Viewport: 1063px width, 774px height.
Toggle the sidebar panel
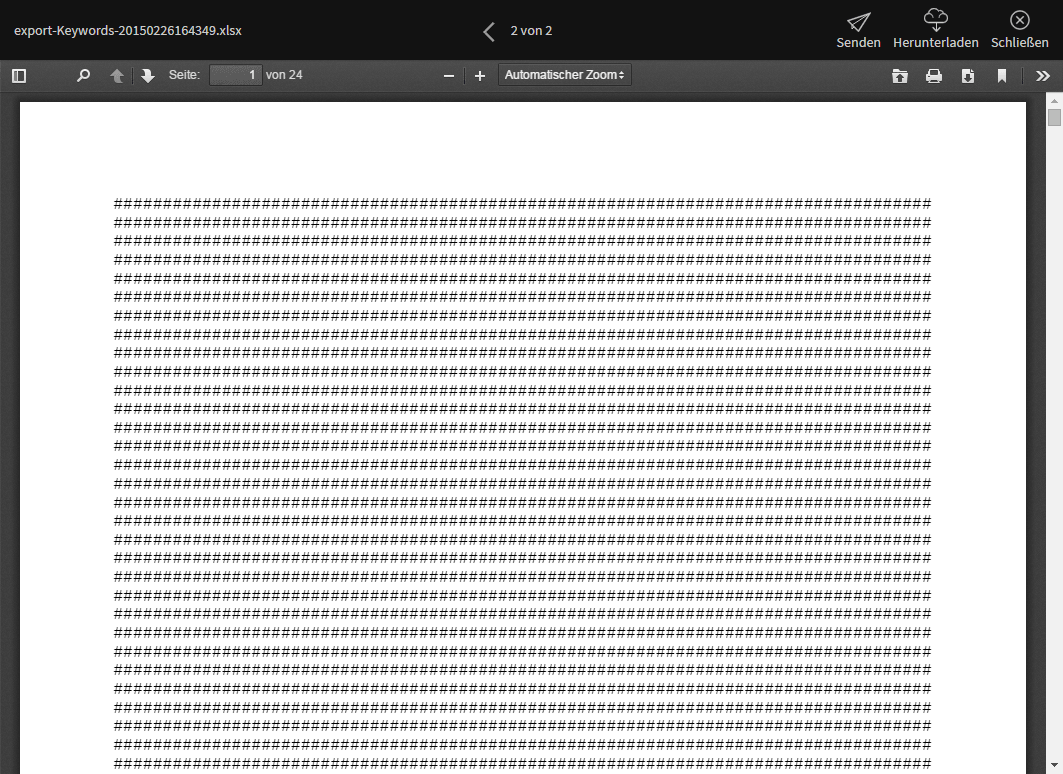(x=19, y=76)
